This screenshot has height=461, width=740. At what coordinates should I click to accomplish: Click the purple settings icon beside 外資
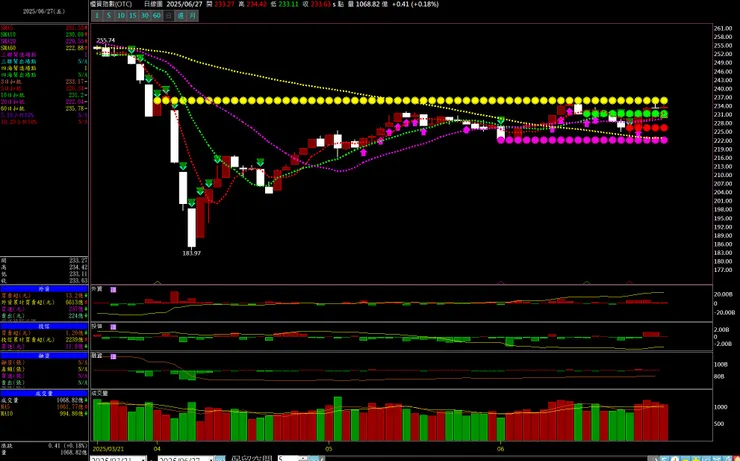click(113, 289)
